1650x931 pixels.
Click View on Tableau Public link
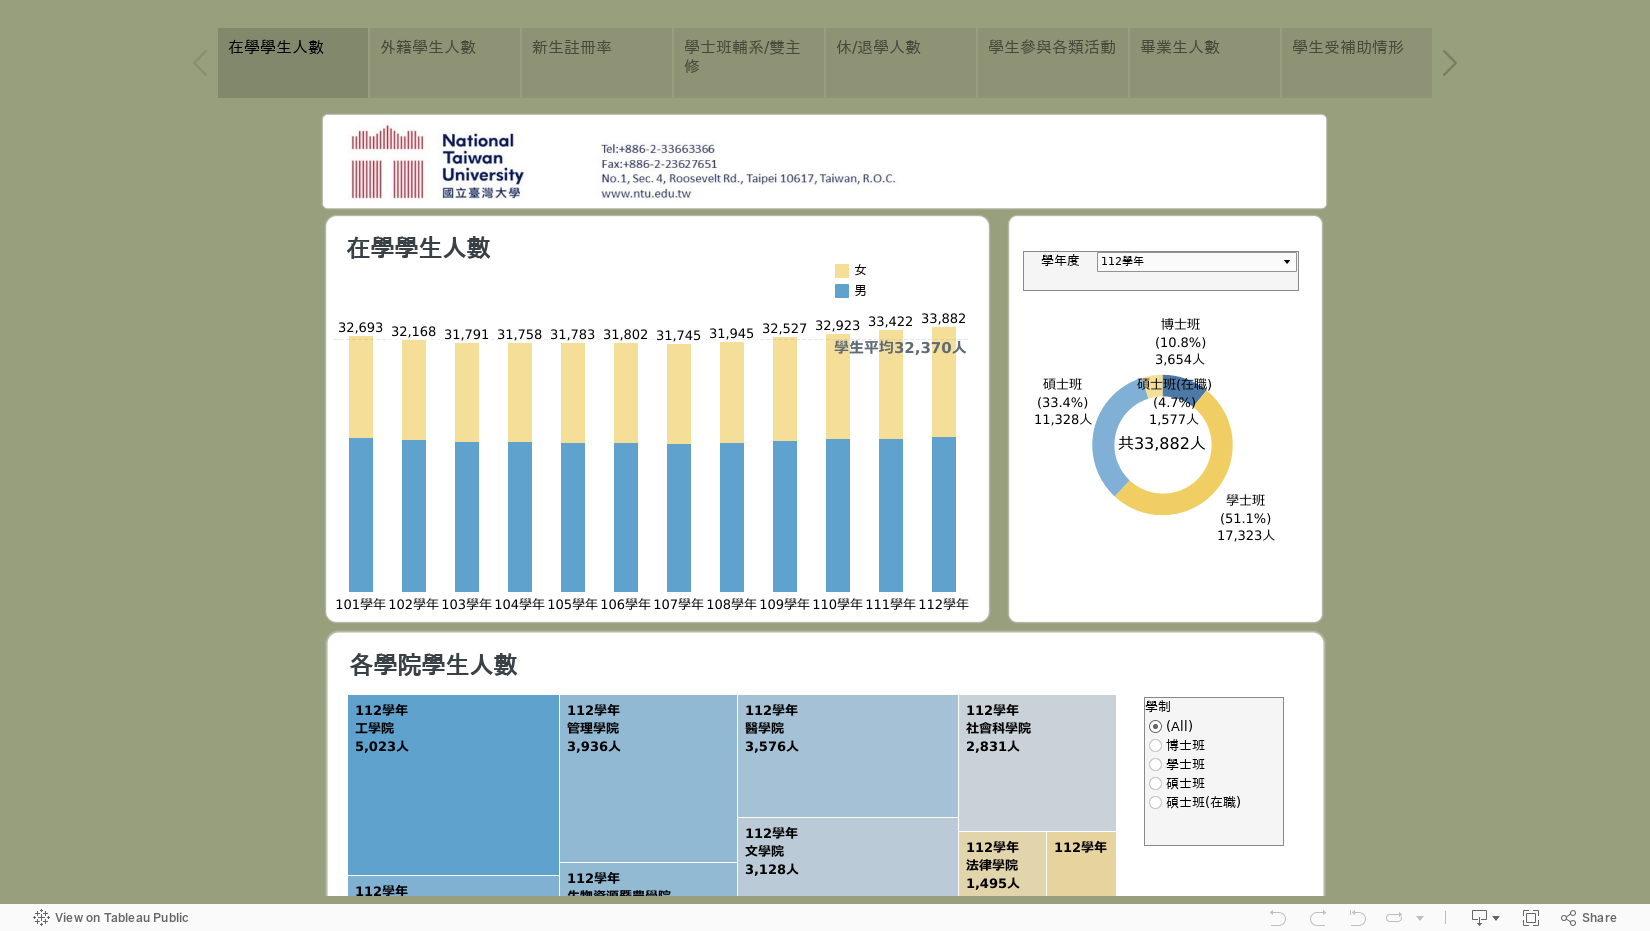point(111,918)
